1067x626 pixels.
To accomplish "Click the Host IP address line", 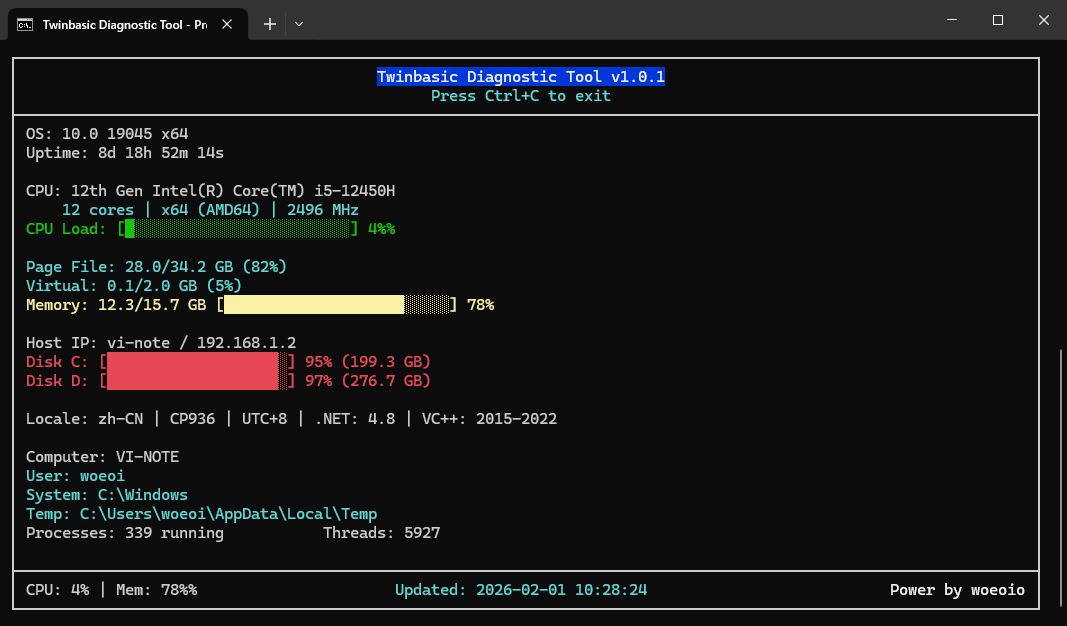I will (161, 343).
